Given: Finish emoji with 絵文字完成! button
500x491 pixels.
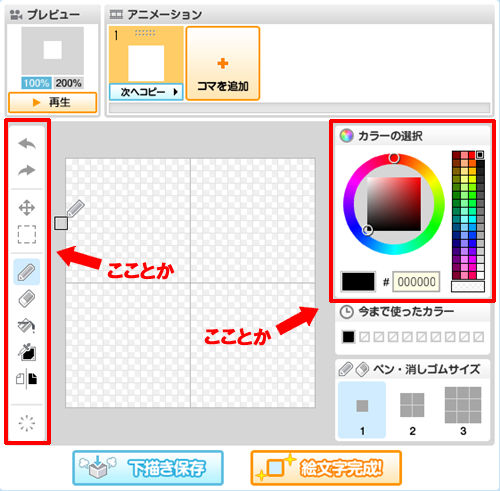Looking at the screenshot, I should click(x=326, y=468).
